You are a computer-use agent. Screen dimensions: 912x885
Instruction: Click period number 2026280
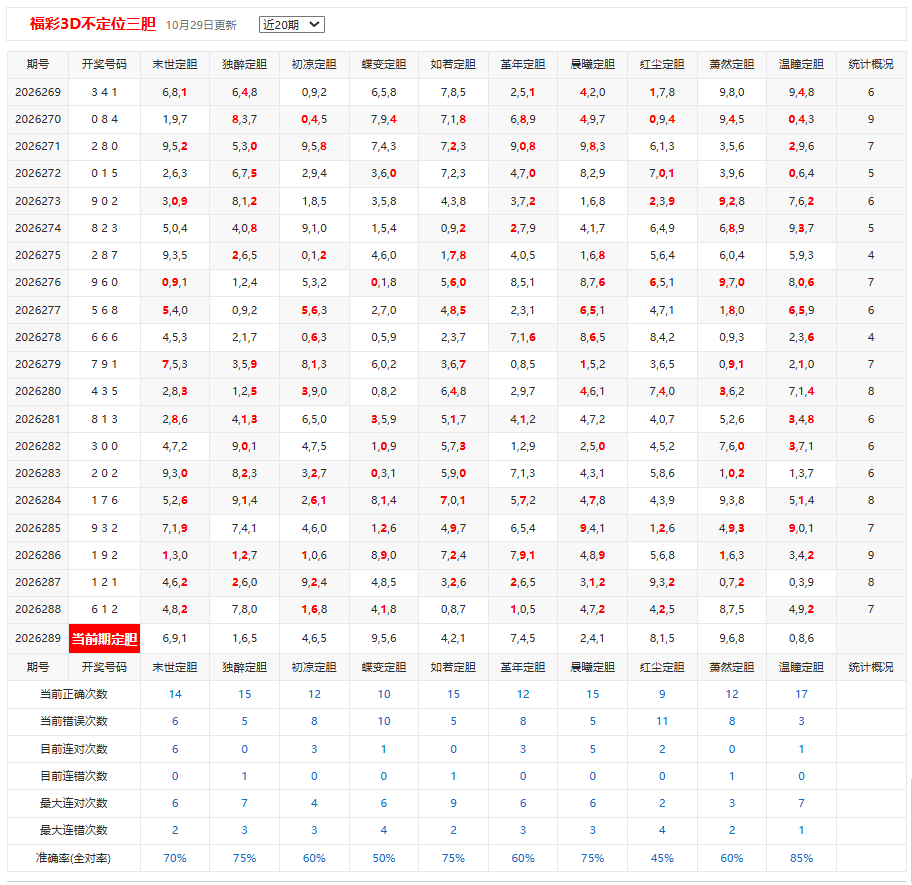[38, 391]
